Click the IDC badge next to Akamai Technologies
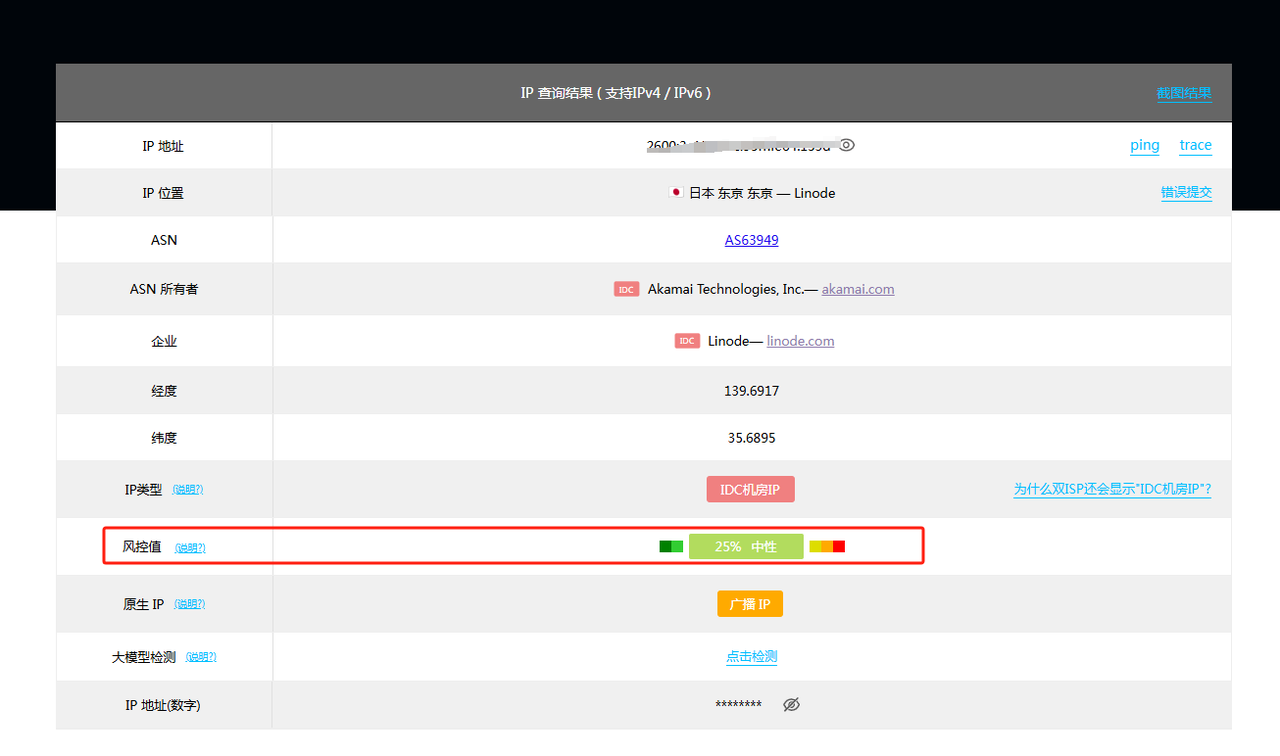 pos(627,289)
